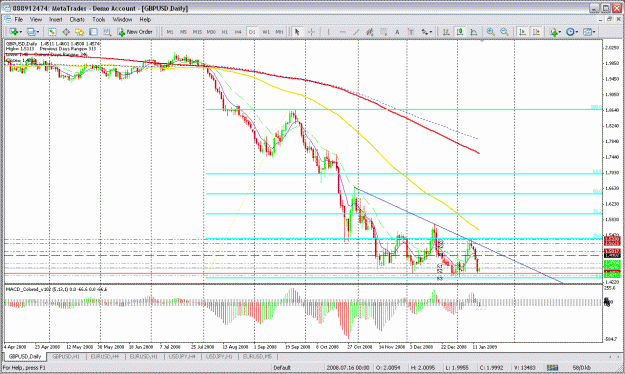The width and height of the screenshot is (625, 374).
Task: Switch chart to W1 weekly timeframe
Action: pyautogui.click(x=266, y=32)
